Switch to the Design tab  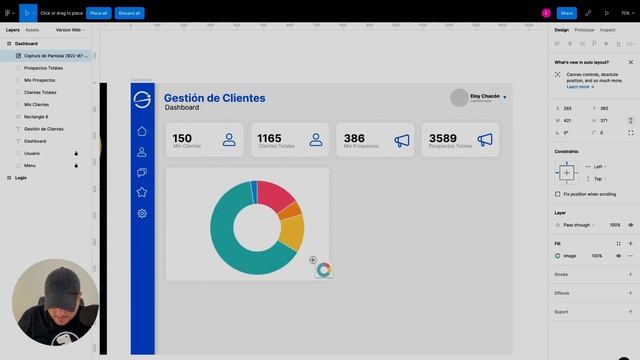coord(561,30)
